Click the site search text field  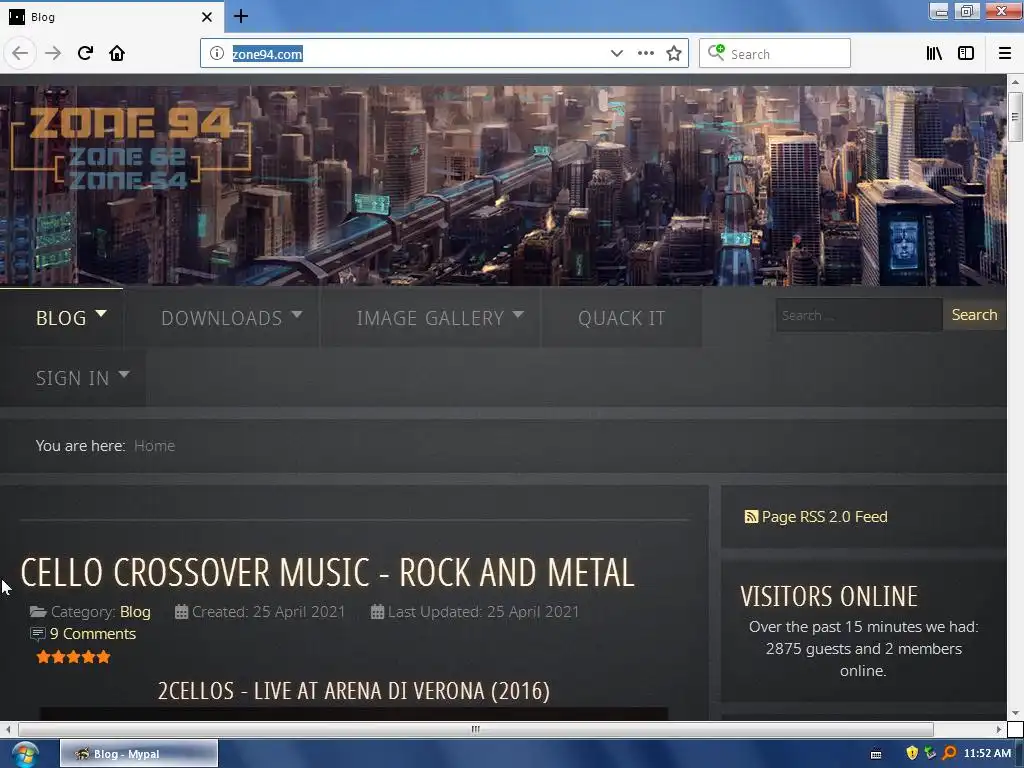pos(859,315)
